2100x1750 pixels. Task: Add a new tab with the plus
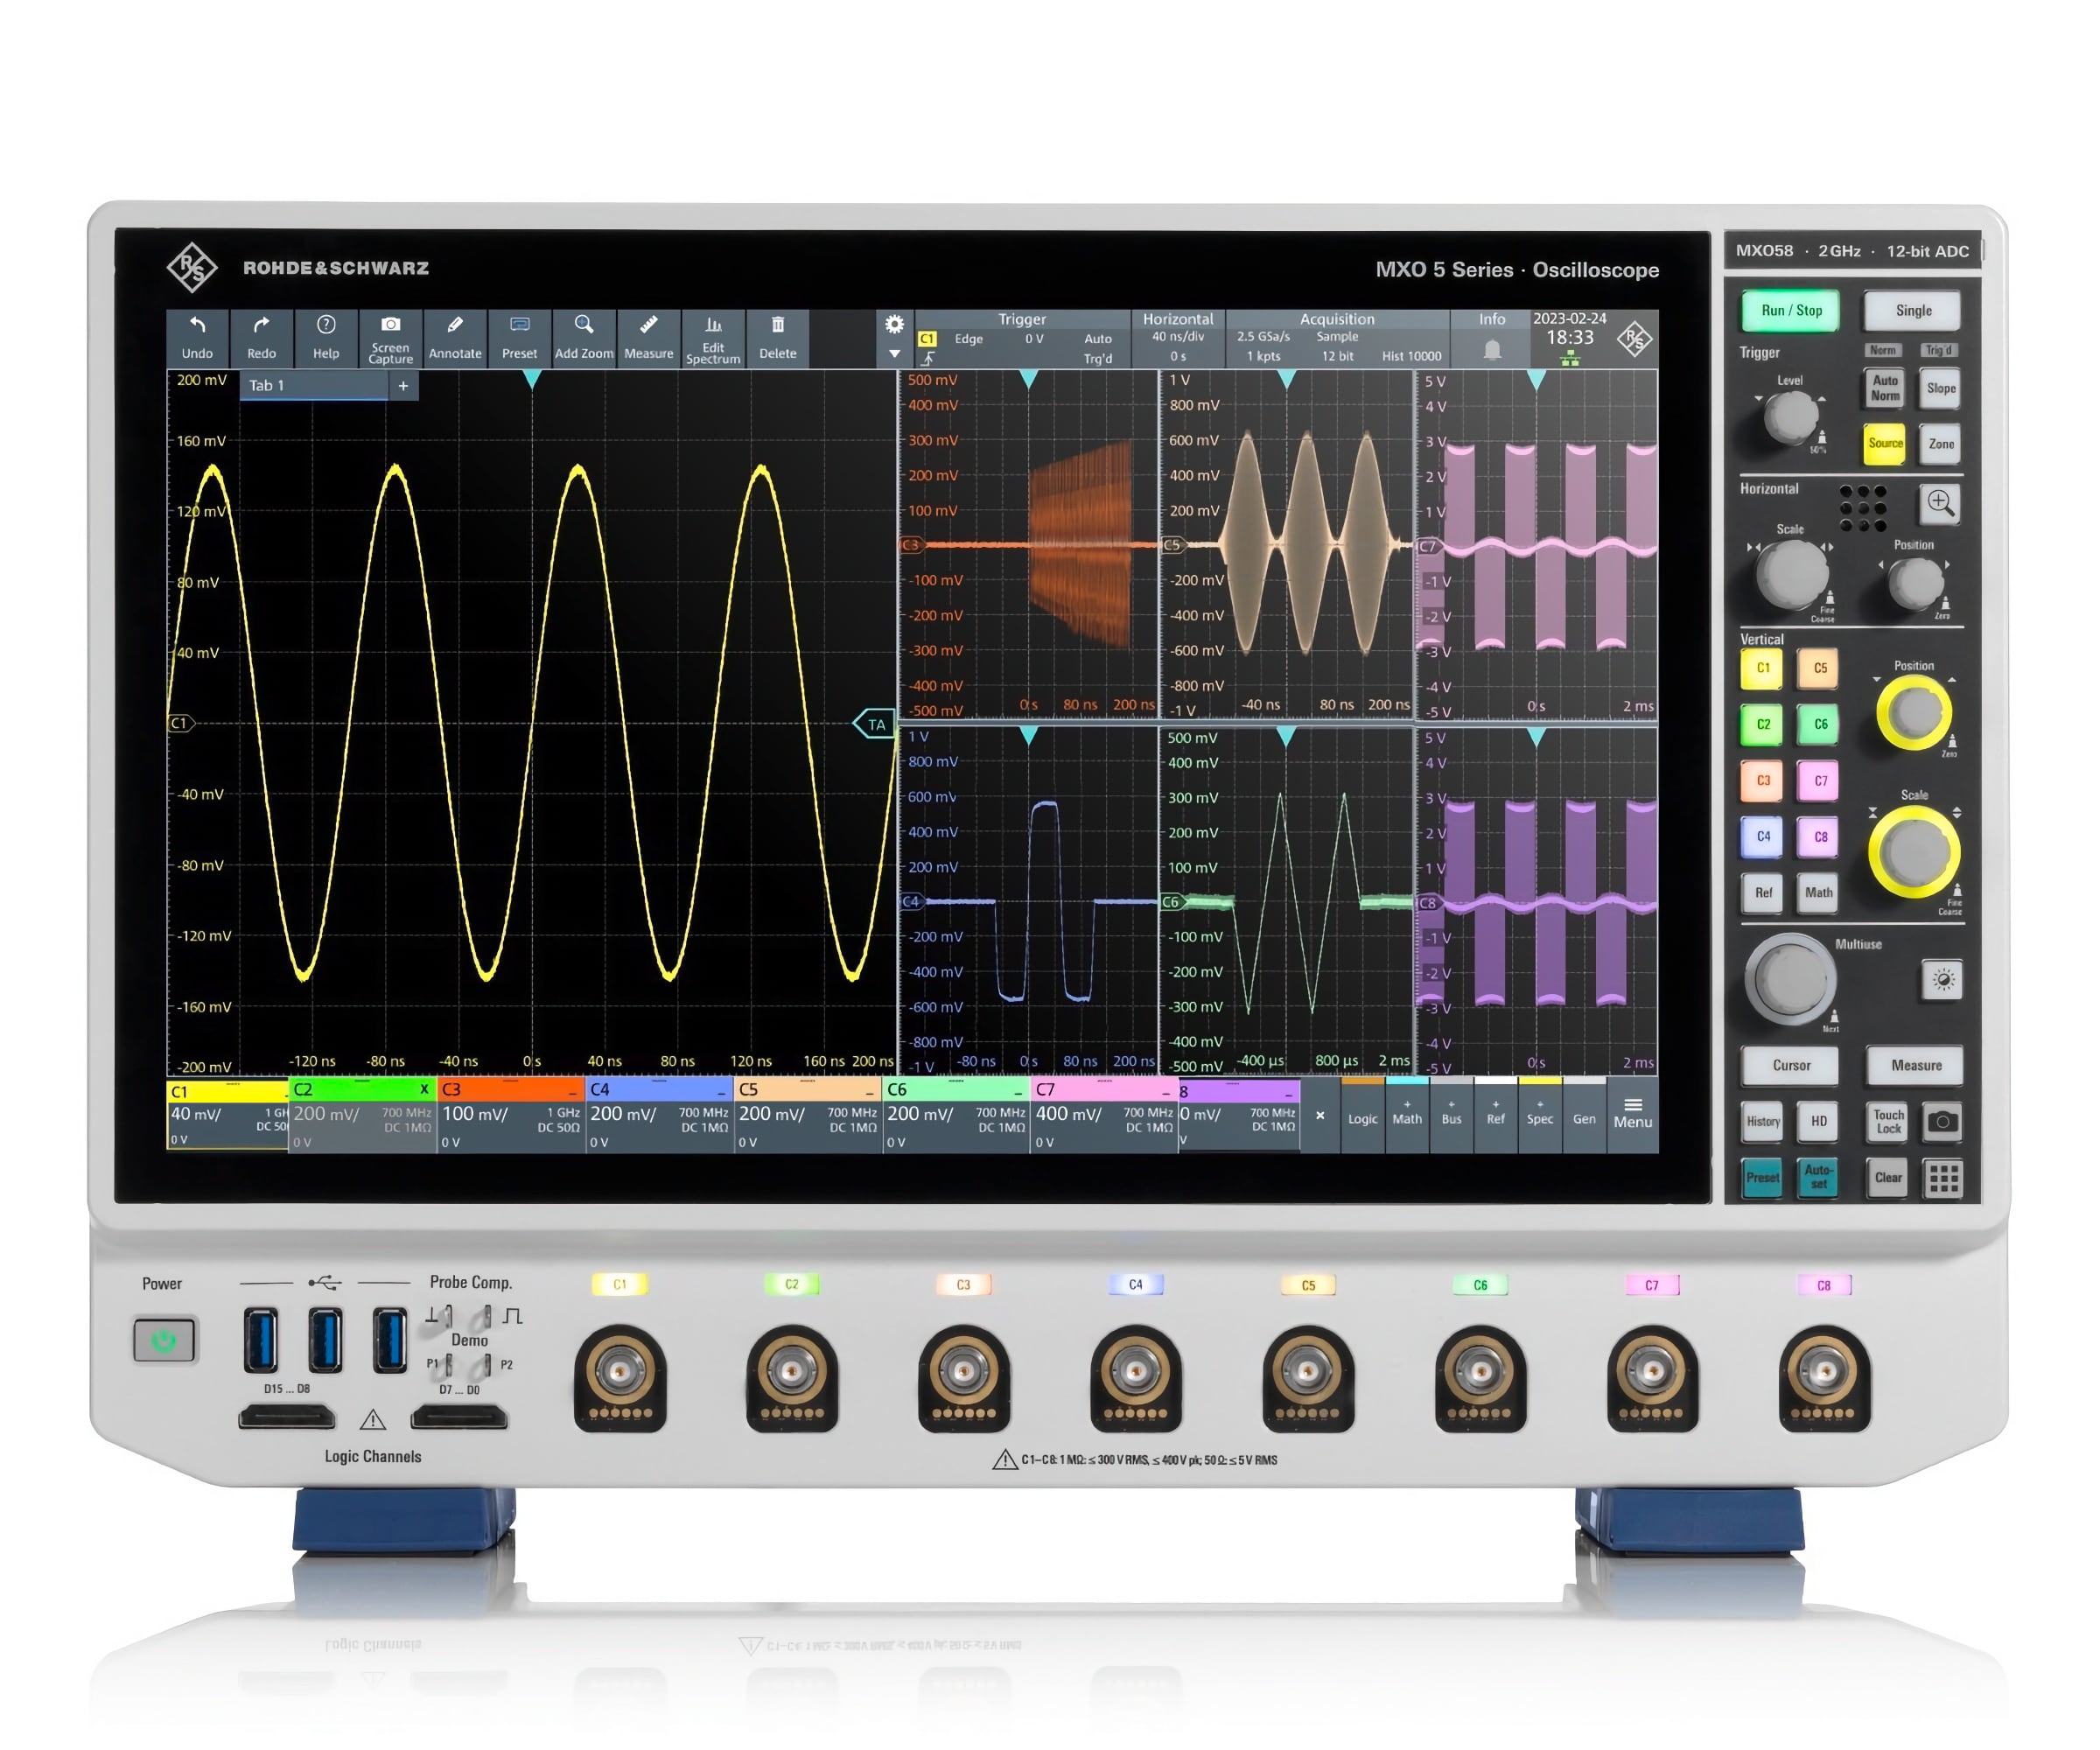(x=403, y=386)
